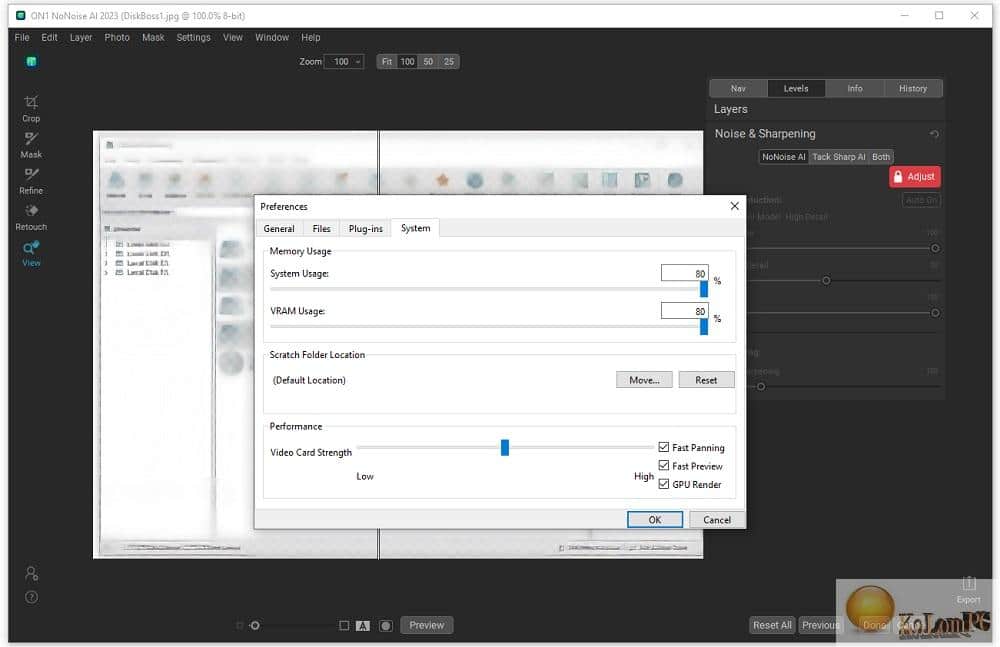Close the Preferences dialog with the X
This screenshot has width=1000, height=647.
click(735, 206)
